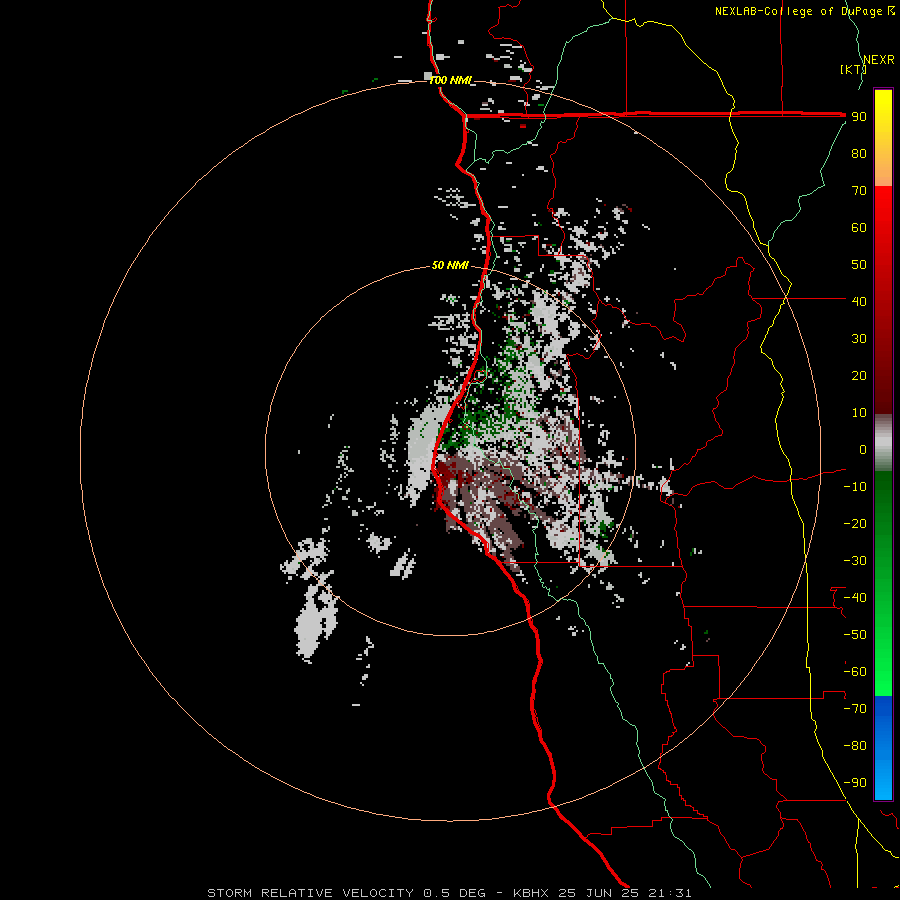Click the -90 value on velocity scale

tap(855, 783)
